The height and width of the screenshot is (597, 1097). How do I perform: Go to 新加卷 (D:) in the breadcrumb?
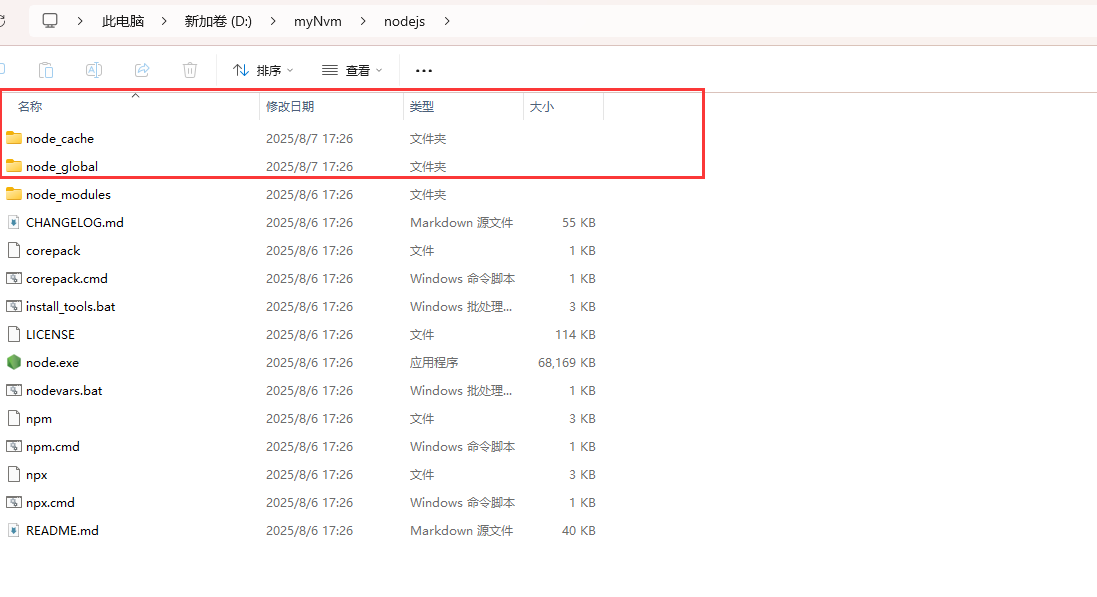point(218,22)
